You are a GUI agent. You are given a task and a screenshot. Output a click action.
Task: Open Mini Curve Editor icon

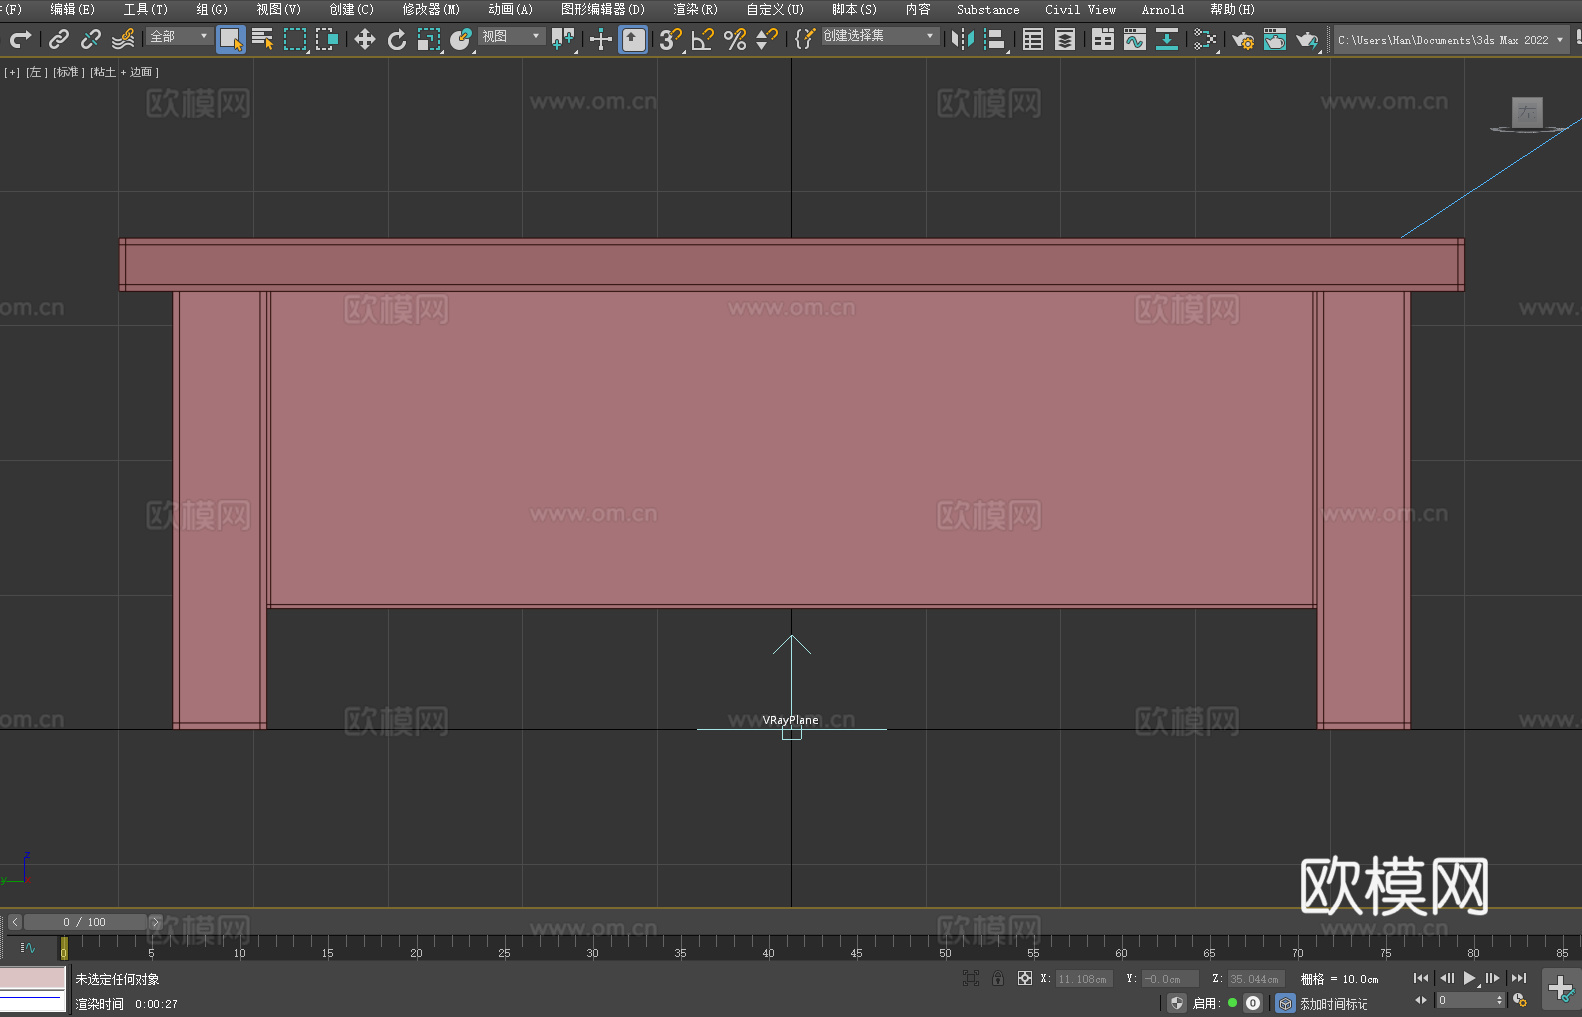(x=28, y=947)
